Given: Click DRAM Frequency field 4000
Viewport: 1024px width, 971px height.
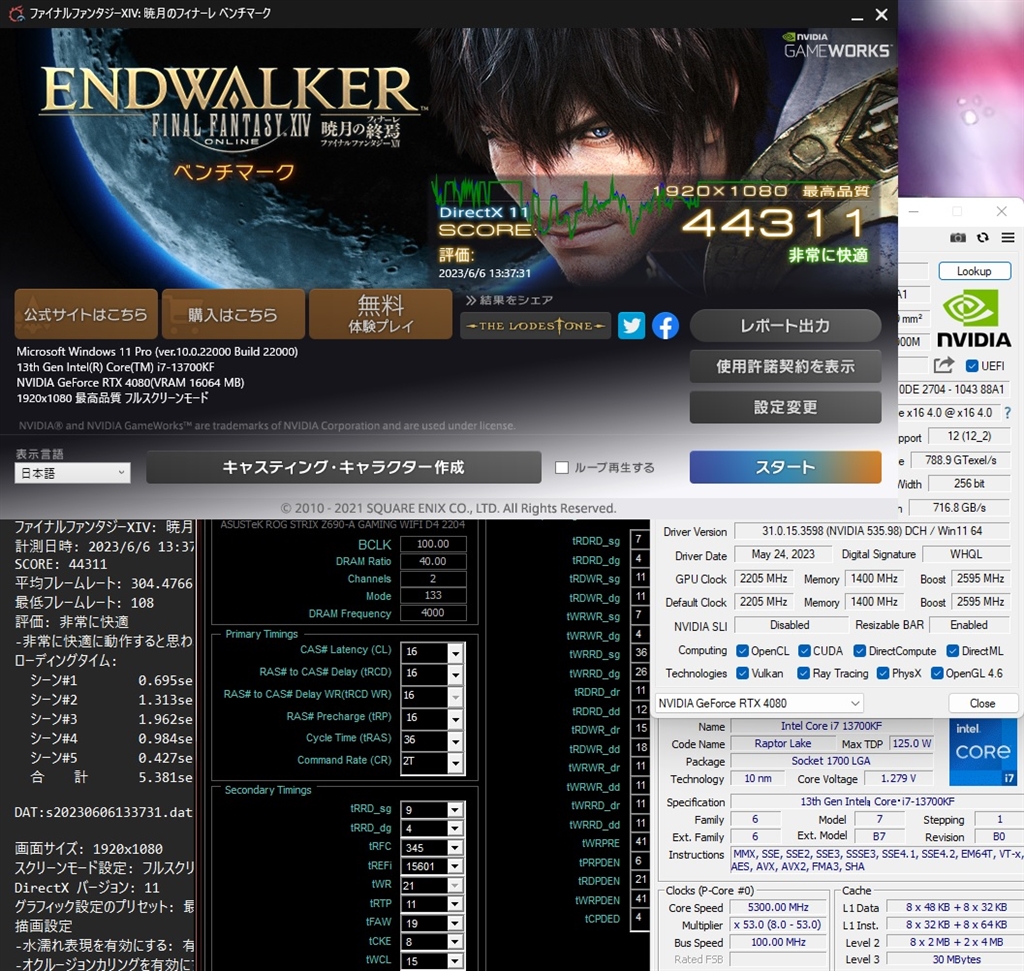Looking at the screenshot, I should point(433,613).
